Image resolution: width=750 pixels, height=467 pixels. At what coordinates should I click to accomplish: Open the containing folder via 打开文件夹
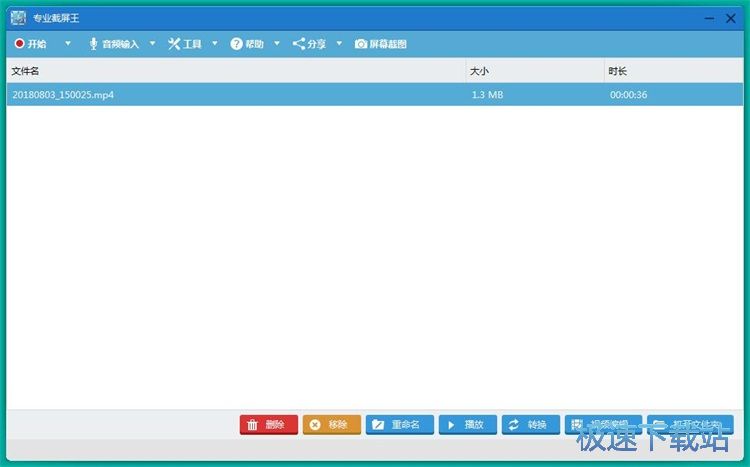691,424
